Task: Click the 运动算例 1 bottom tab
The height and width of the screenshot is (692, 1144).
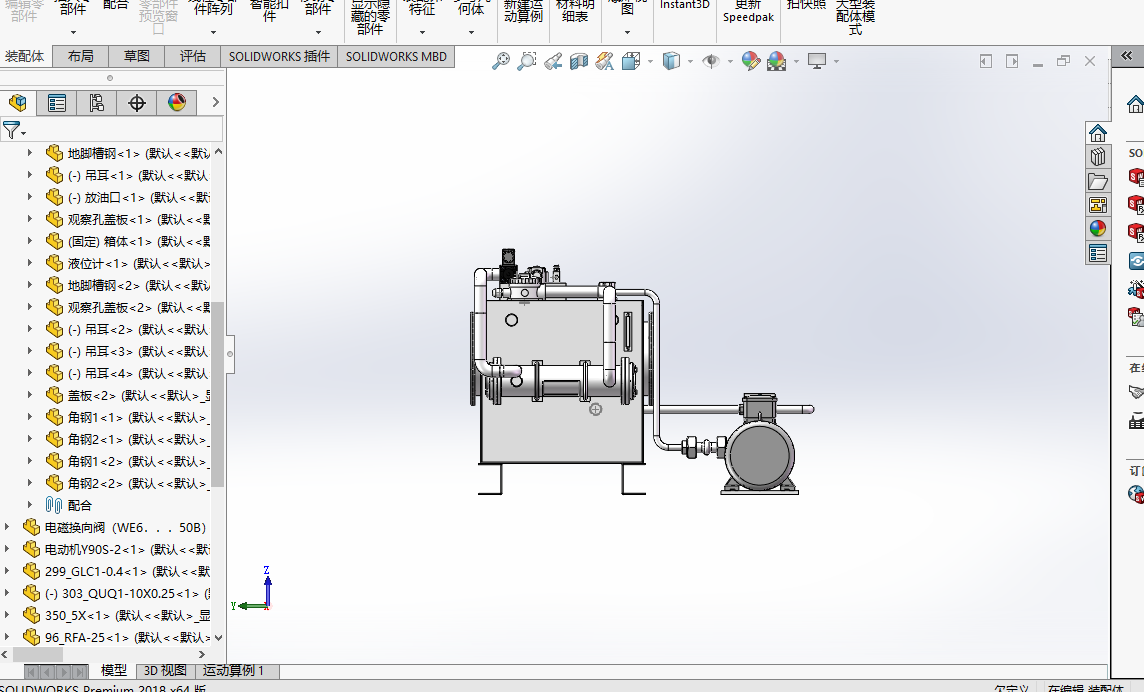Action: click(233, 670)
